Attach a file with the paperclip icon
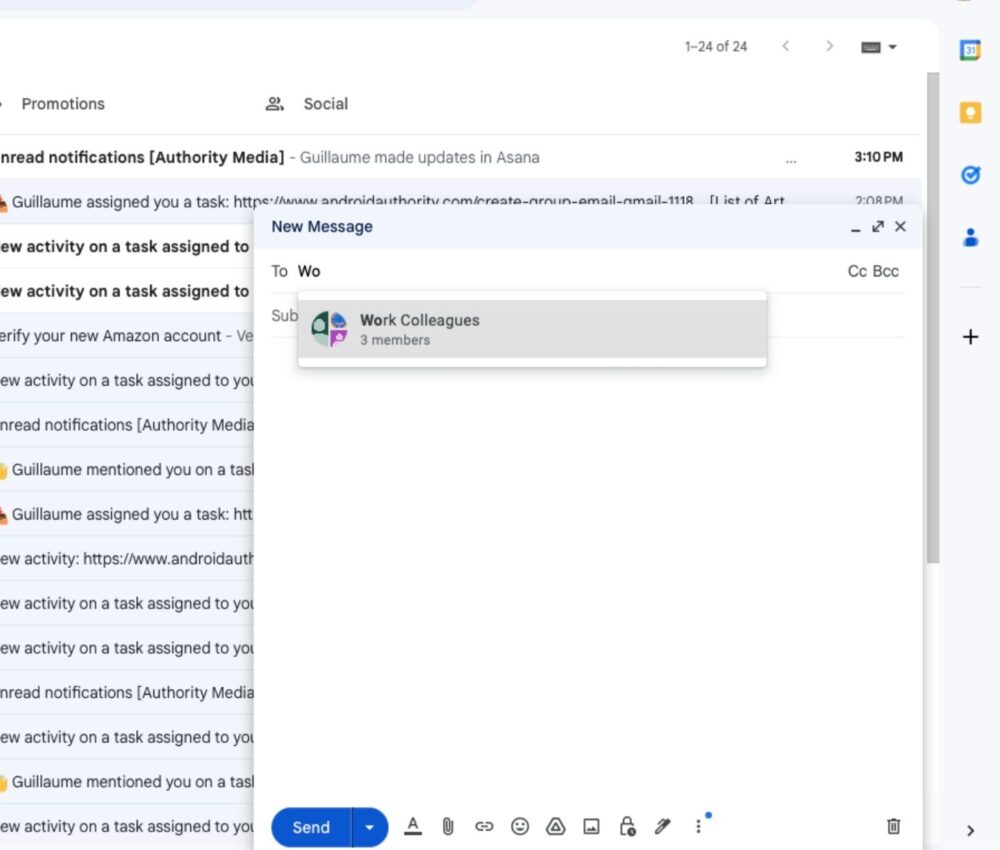Viewport: 1000px width, 850px height. coord(448,827)
